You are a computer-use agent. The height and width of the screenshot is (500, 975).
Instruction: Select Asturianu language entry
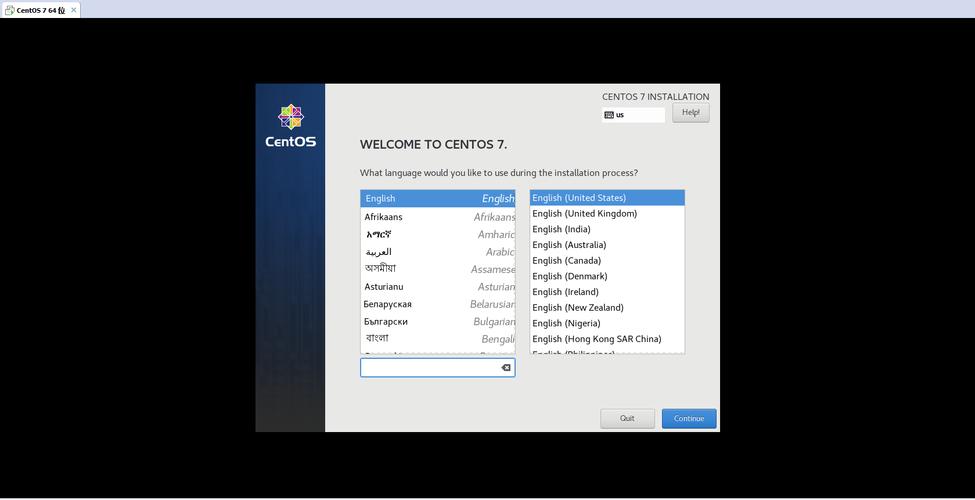pyautogui.click(x=438, y=287)
